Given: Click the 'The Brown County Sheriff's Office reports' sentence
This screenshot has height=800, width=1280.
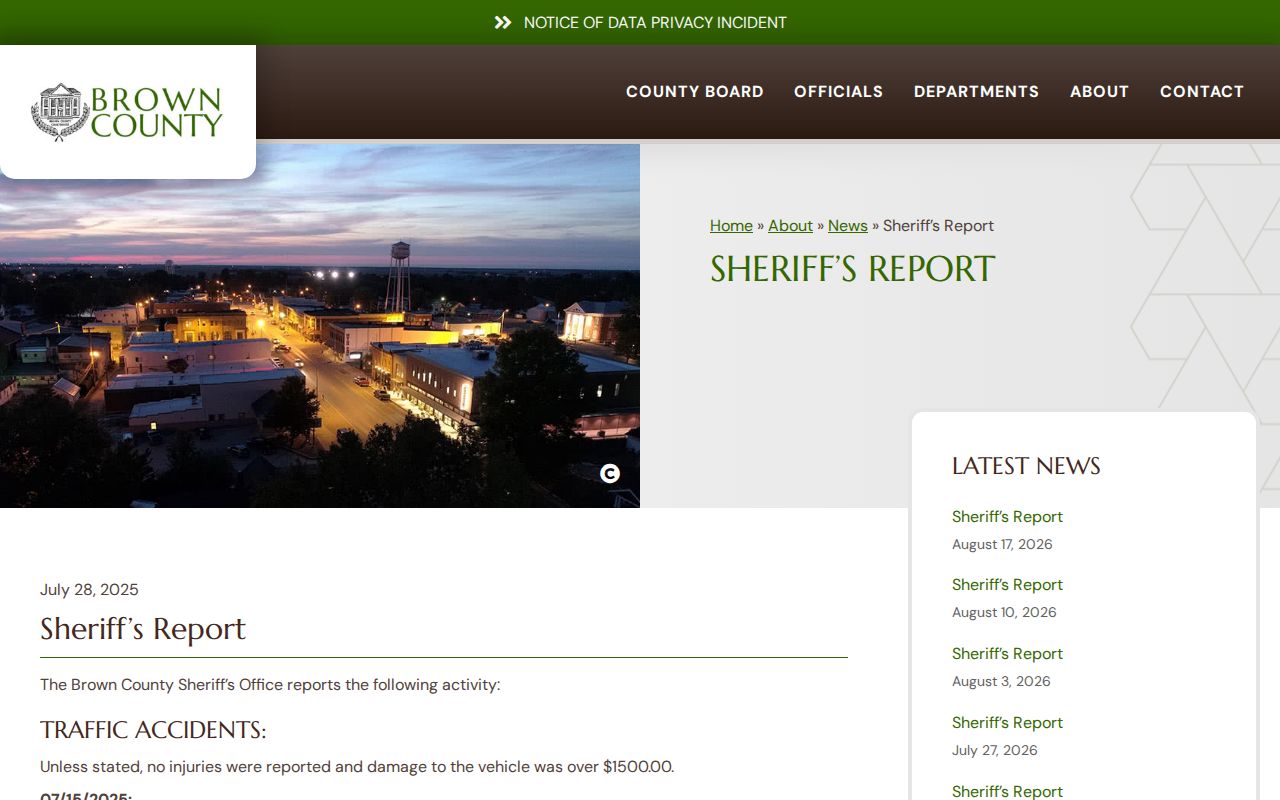Looking at the screenshot, I should [270, 685].
